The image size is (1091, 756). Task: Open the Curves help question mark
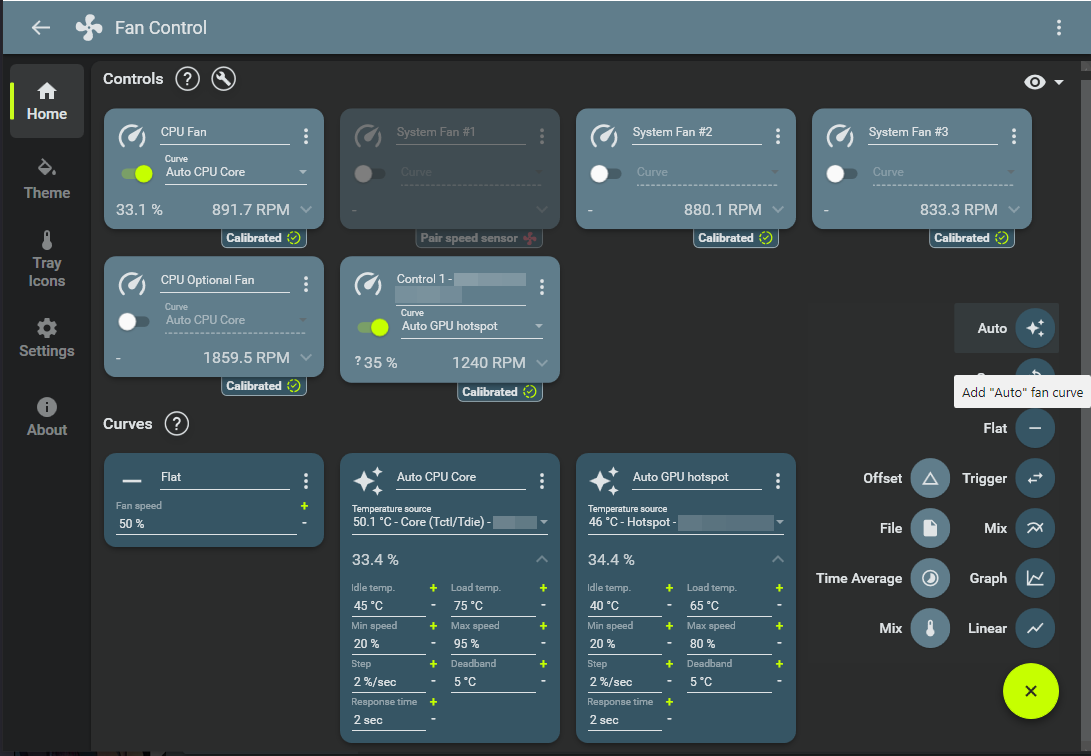click(x=177, y=424)
